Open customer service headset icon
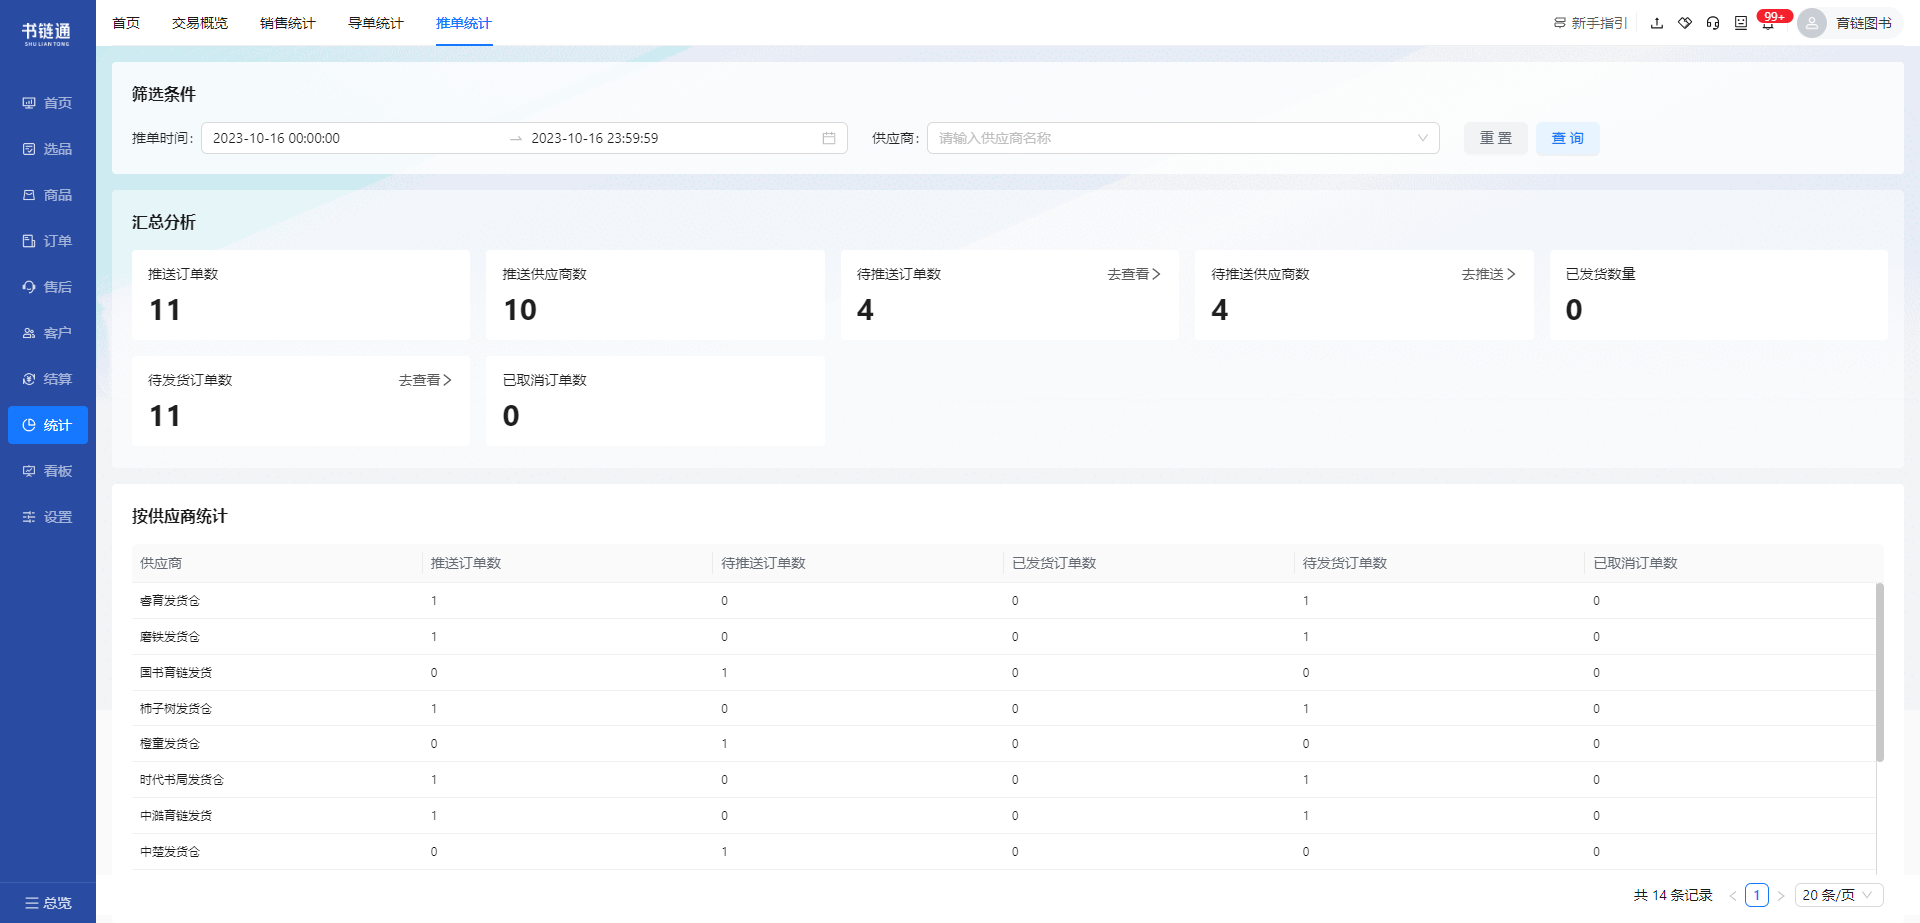Image resolution: width=1920 pixels, height=923 pixels. pos(1713,23)
